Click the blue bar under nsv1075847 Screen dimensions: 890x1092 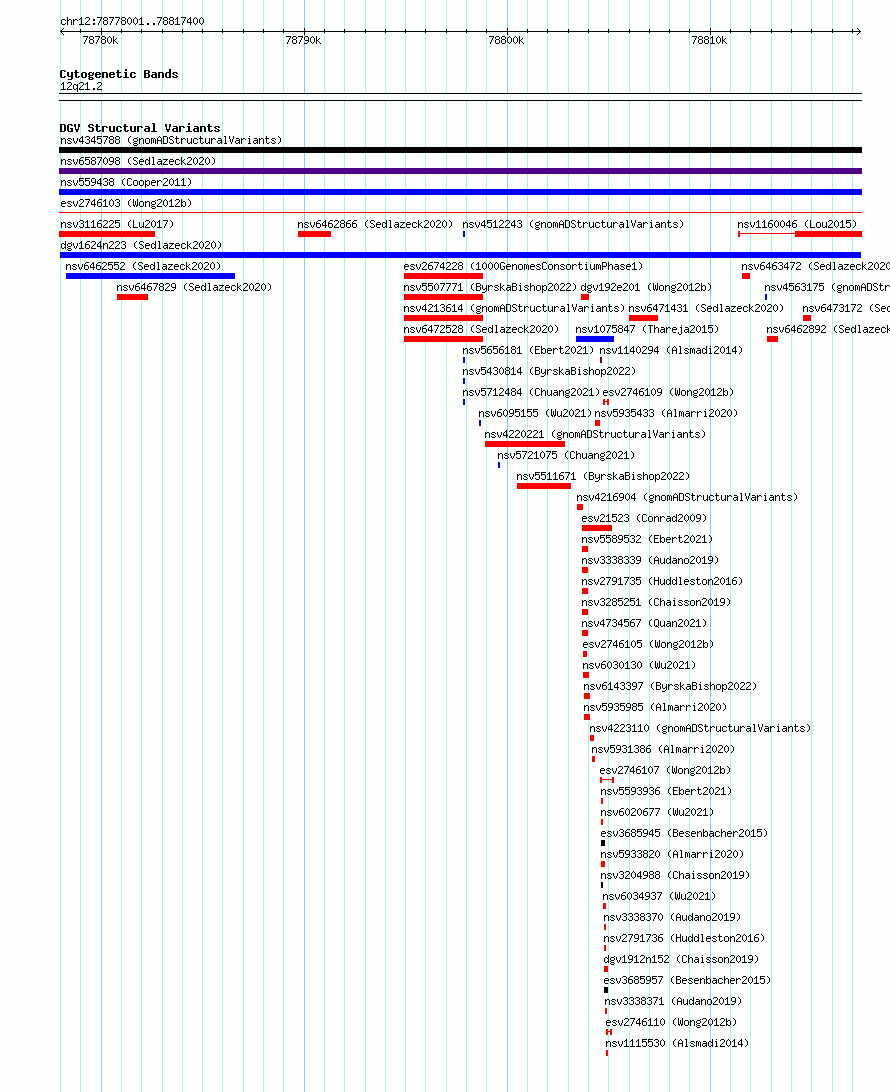tap(595, 338)
